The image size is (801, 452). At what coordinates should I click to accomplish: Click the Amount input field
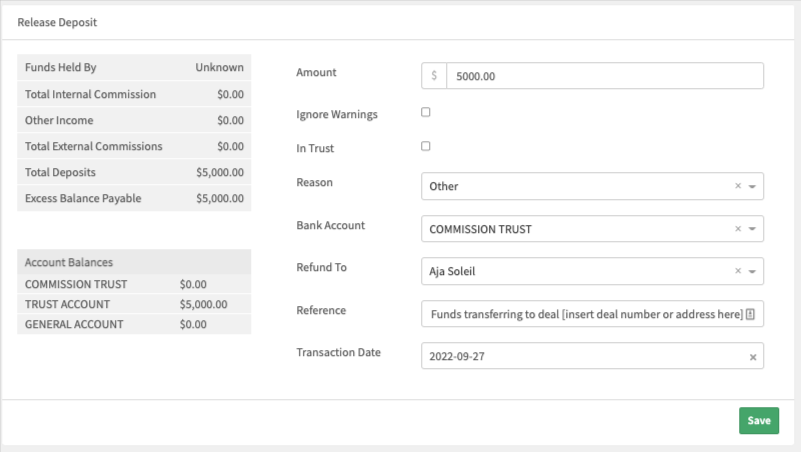[605, 76]
